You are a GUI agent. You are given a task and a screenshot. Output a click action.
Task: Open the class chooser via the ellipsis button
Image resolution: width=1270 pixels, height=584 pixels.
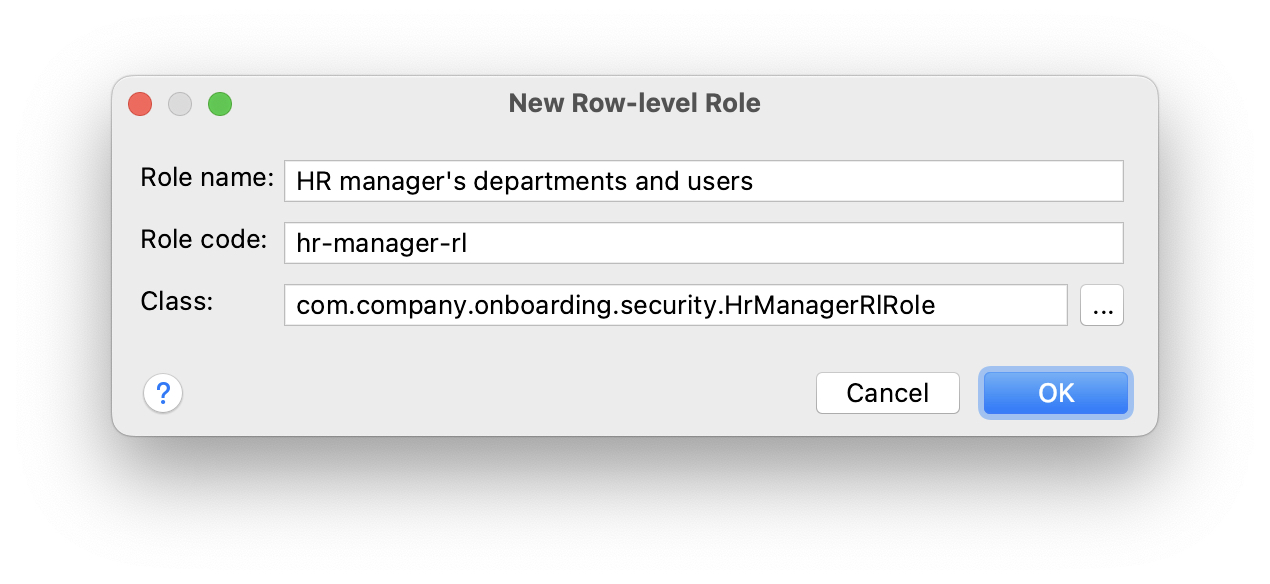coord(1101,305)
